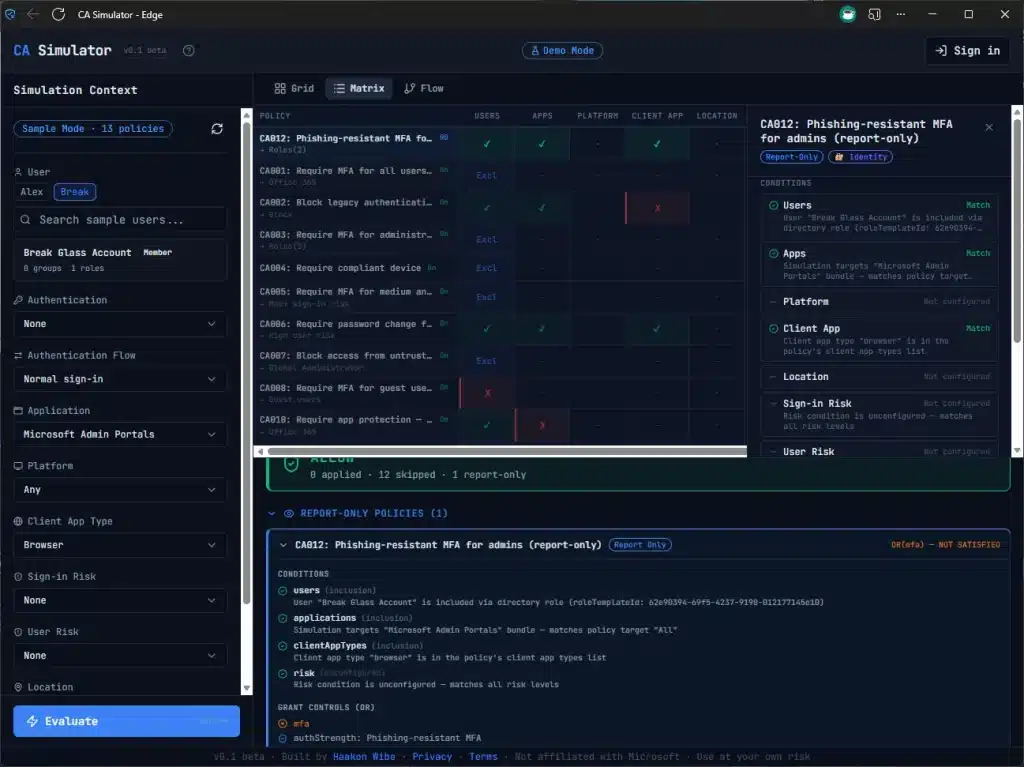Screen dimensions: 1024x767
Task: Click the Search sample users field
Action: (120, 220)
